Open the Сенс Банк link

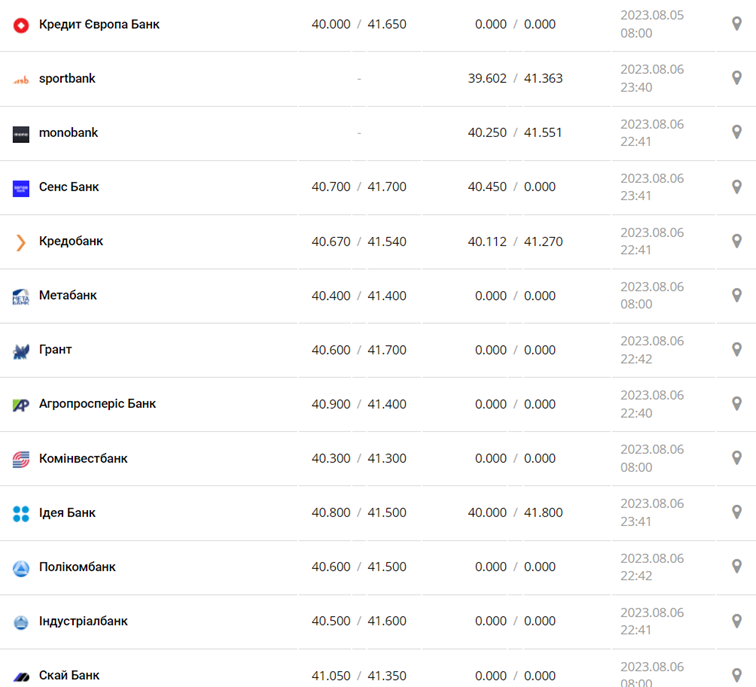69,187
